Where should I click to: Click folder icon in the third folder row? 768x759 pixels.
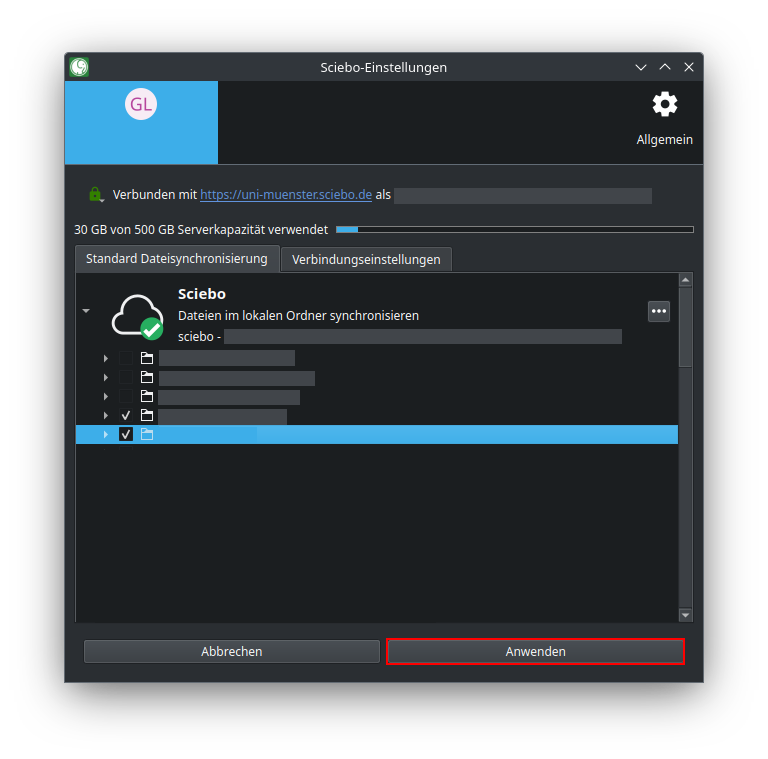[x=147, y=396]
